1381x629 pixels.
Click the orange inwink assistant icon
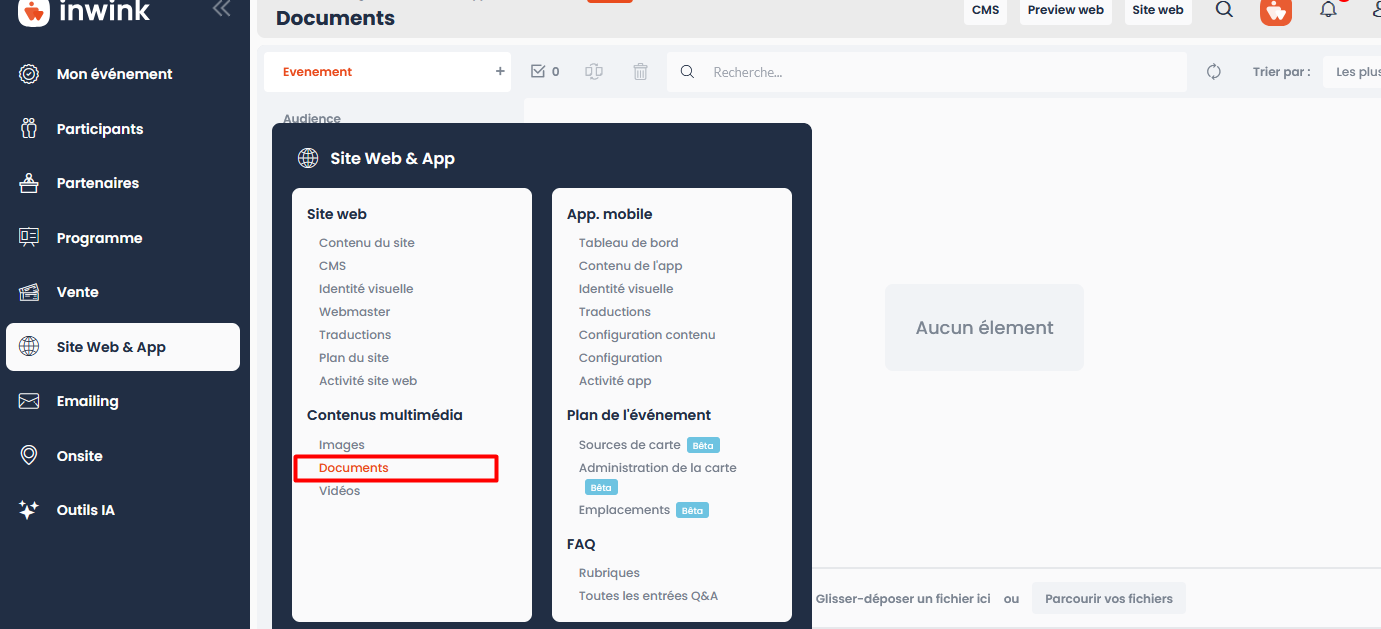[1276, 11]
